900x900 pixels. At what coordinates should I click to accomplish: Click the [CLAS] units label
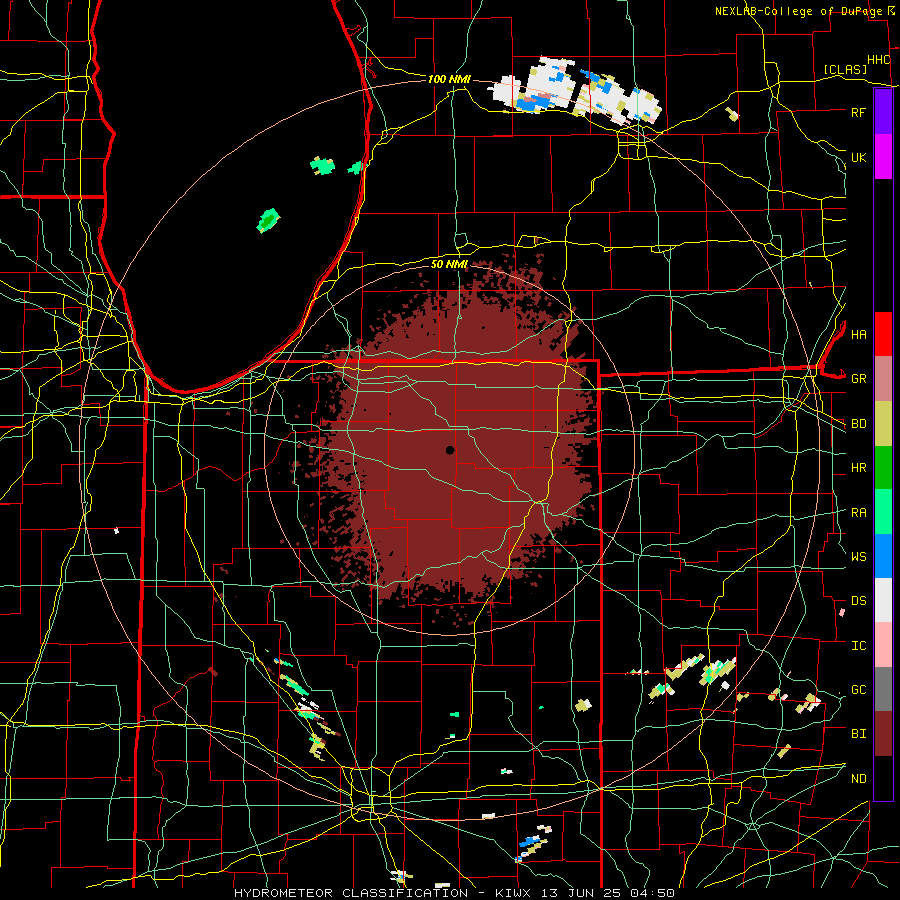[x=845, y=69]
